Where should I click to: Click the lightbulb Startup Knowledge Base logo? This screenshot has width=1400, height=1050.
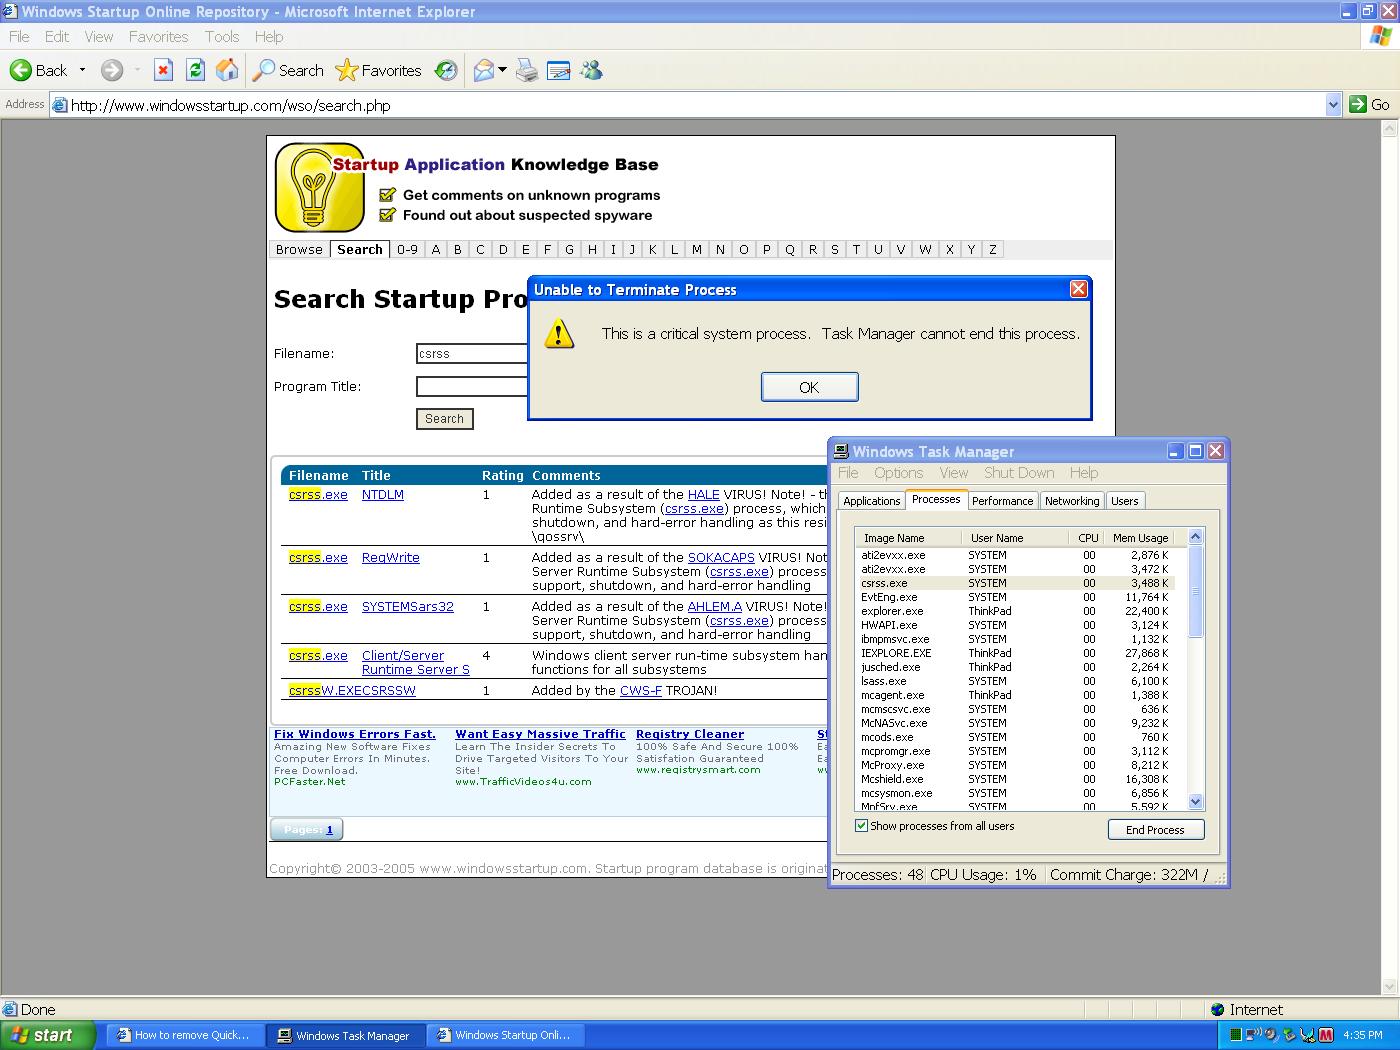(319, 188)
